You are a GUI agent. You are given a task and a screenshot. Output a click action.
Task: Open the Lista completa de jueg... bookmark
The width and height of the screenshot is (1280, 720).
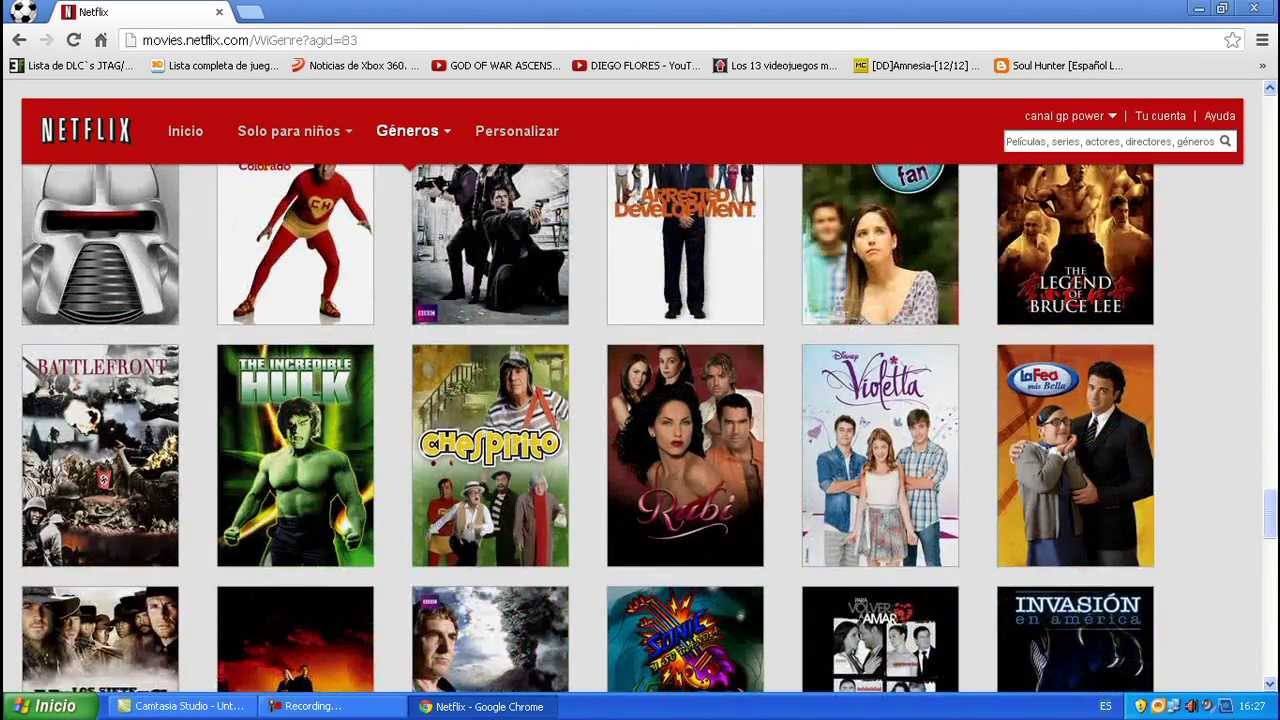214,66
